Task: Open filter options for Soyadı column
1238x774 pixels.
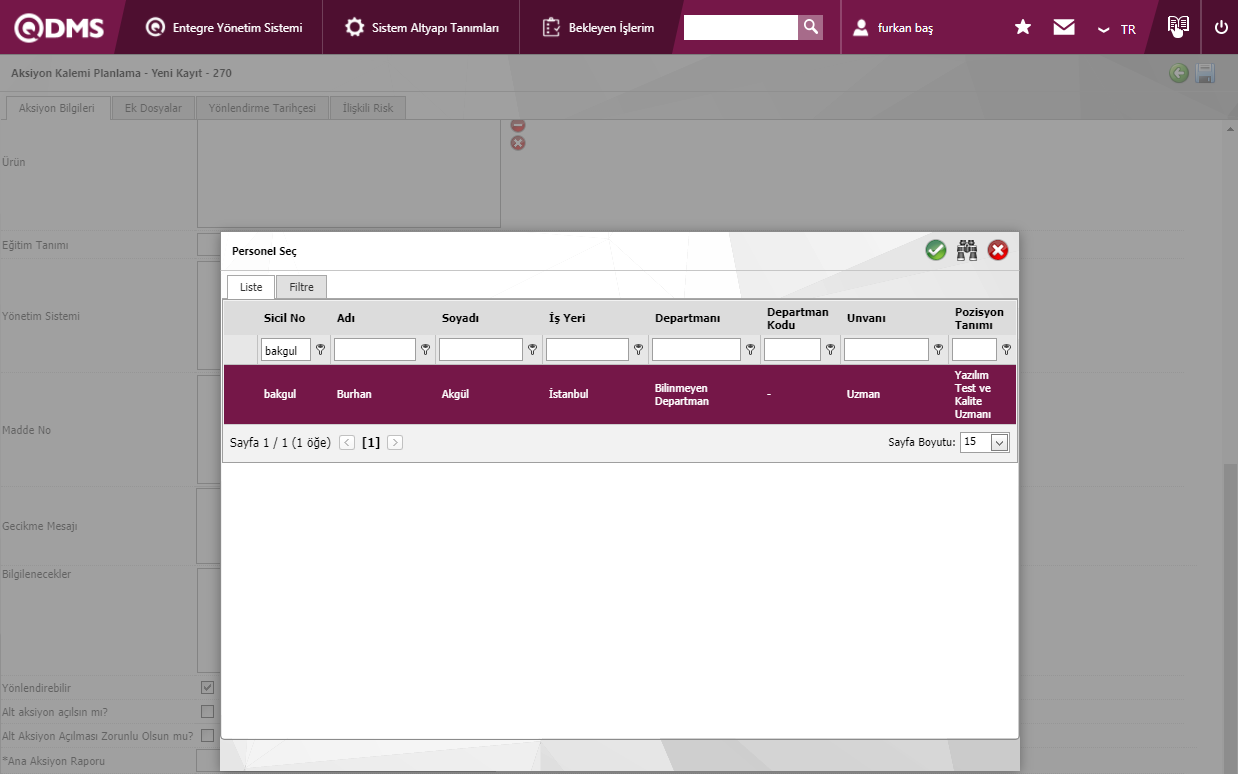Action: pos(533,350)
